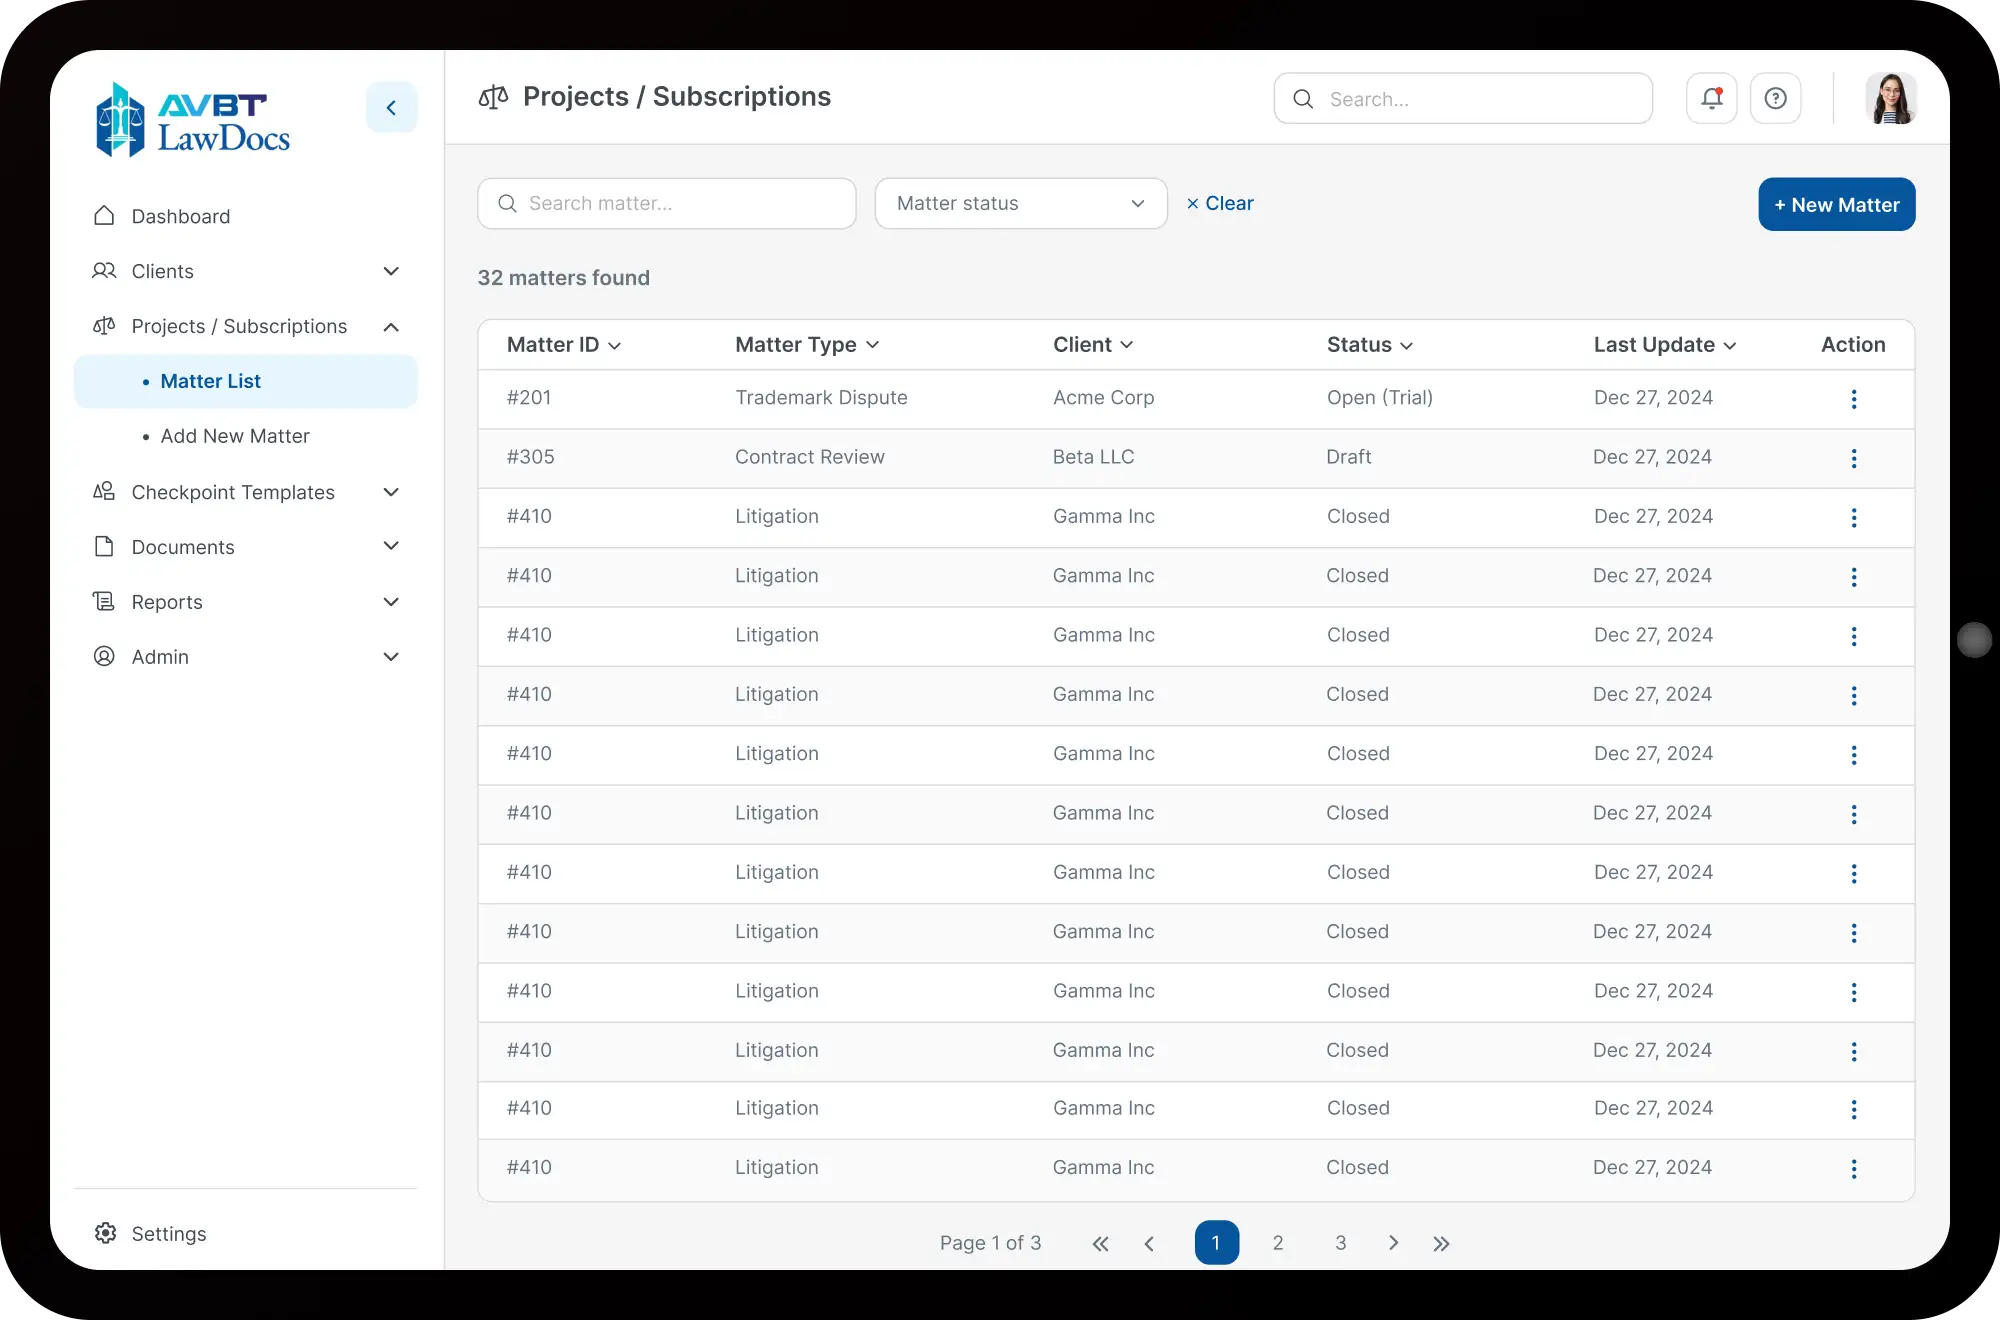Click the Draft status cell
Screen dimensions: 2000x1320
tap(1348, 457)
